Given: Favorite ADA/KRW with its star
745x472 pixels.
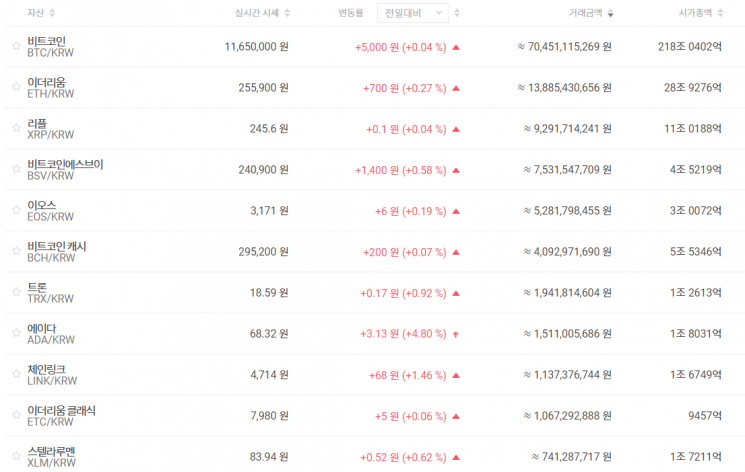Looking at the screenshot, I should (x=16, y=333).
